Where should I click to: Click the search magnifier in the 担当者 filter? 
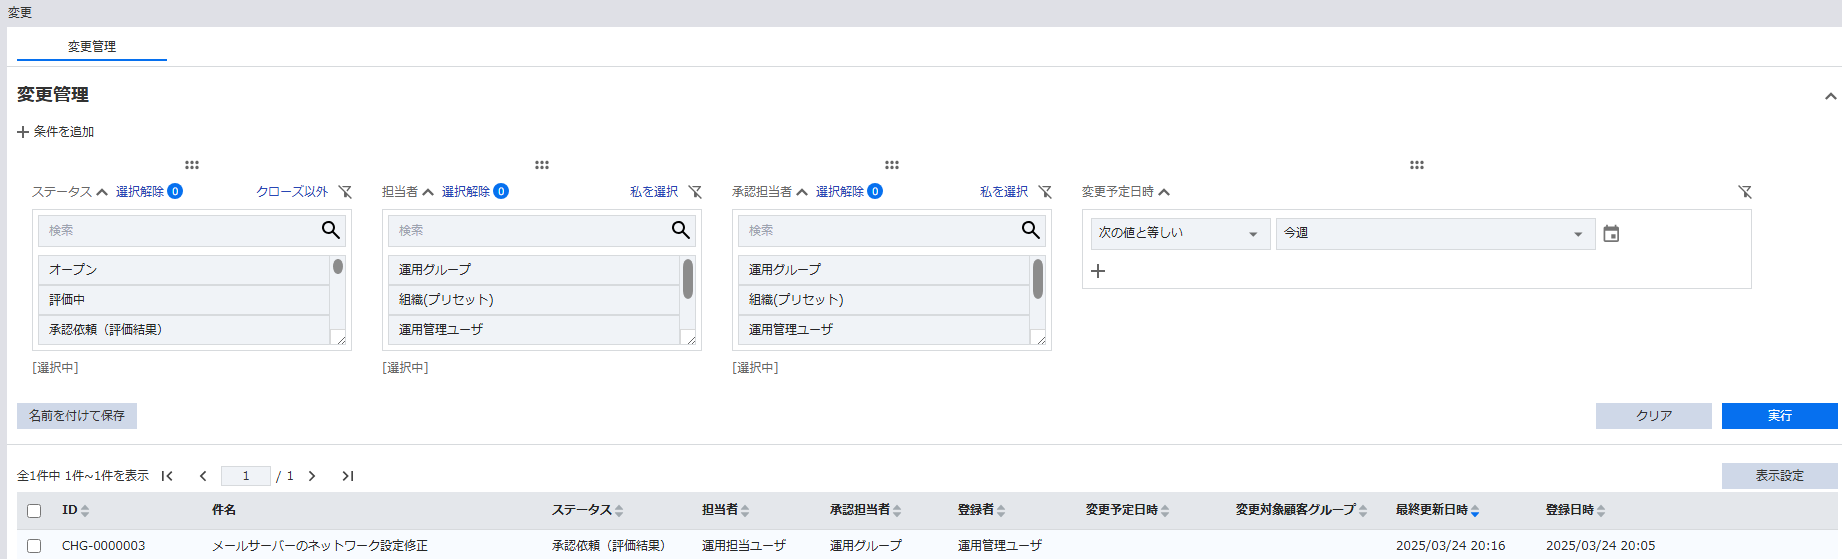coord(680,230)
